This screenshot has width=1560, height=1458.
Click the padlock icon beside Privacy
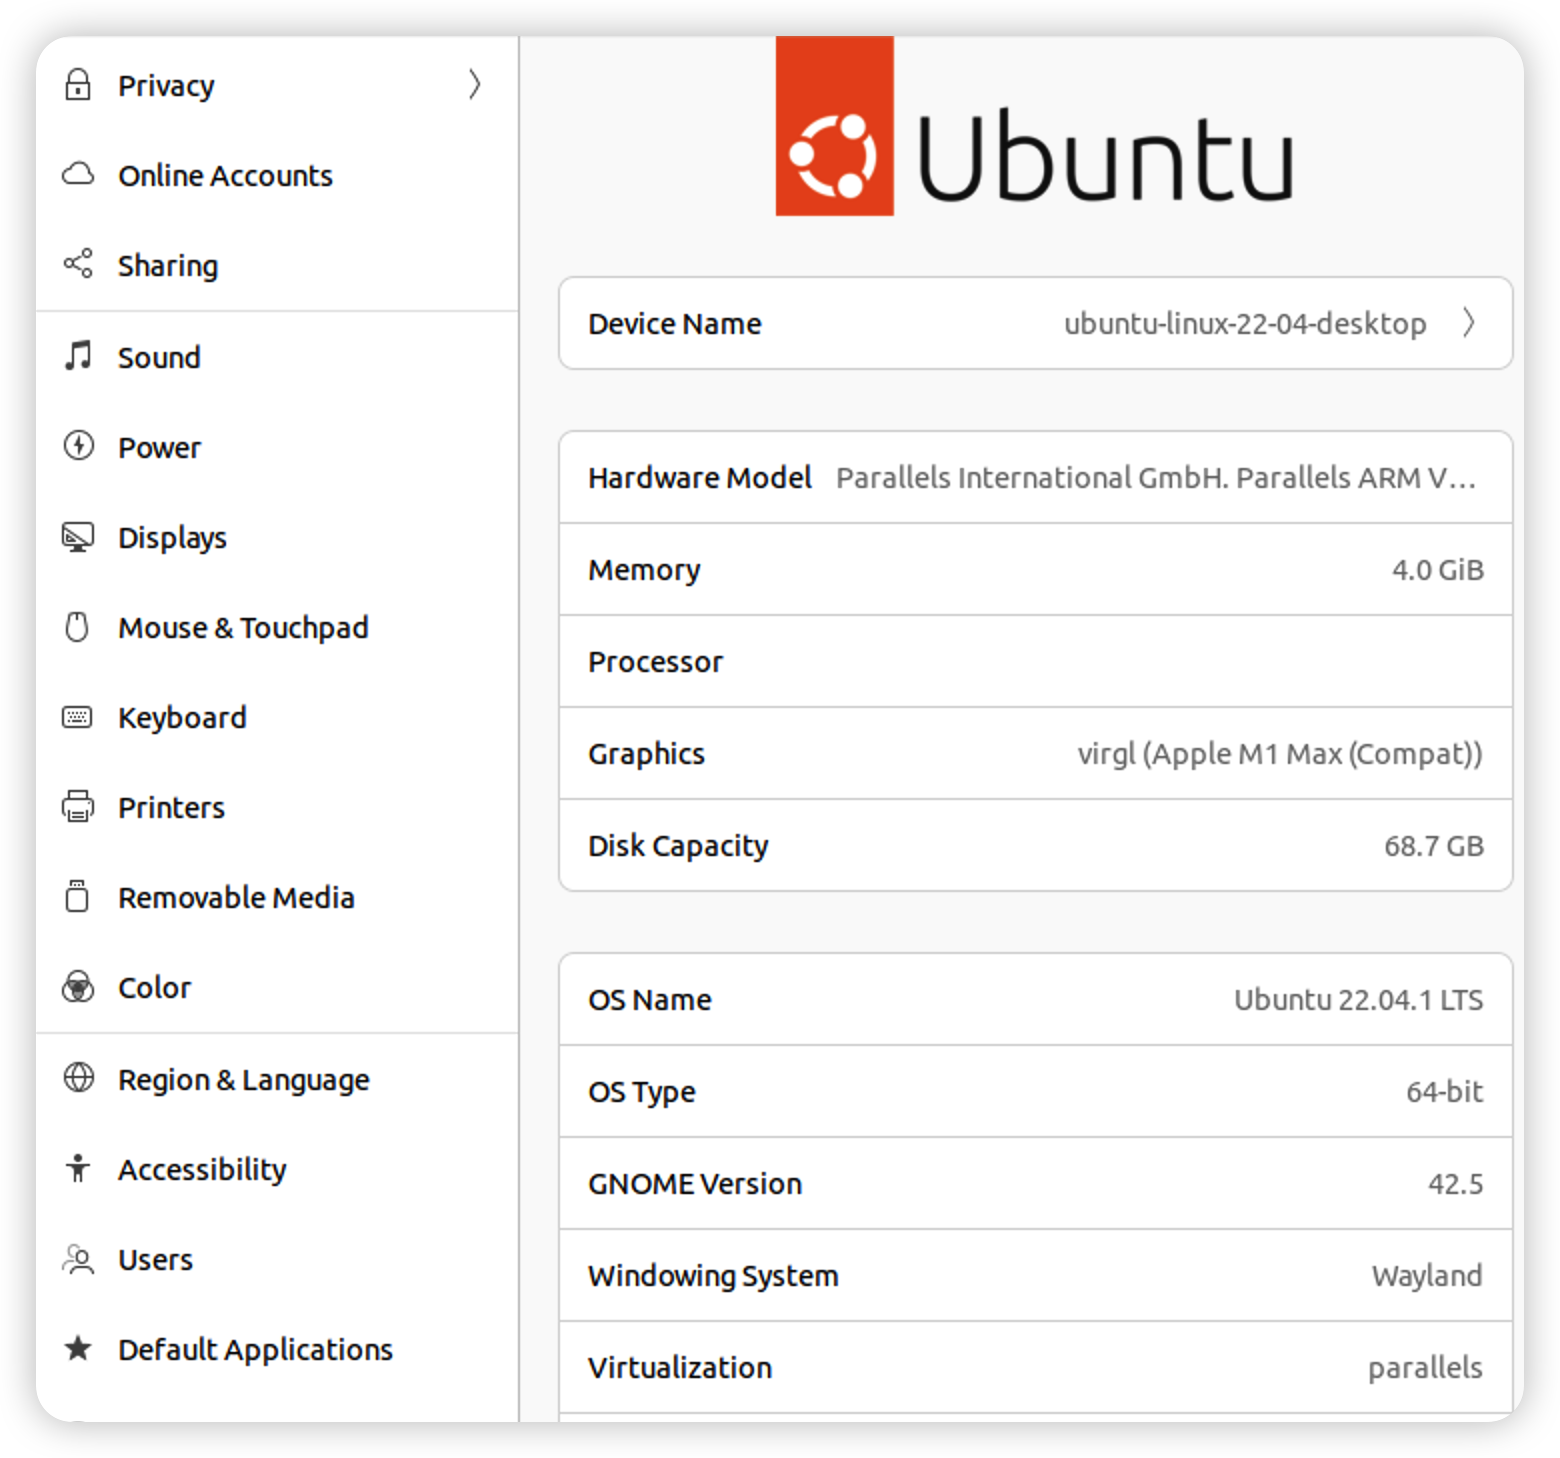pos(78,85)
